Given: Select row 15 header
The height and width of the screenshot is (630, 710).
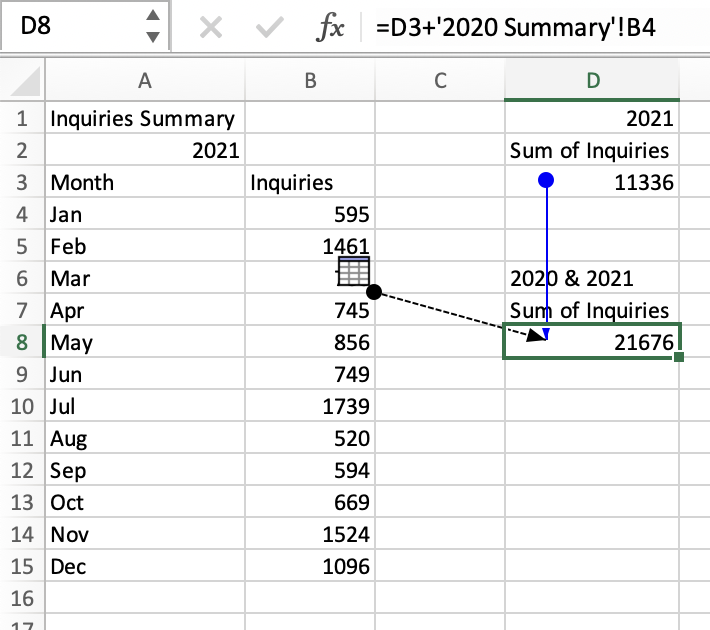Looking at the screenshot, I should pyautogui.click(x=22, y=567).
